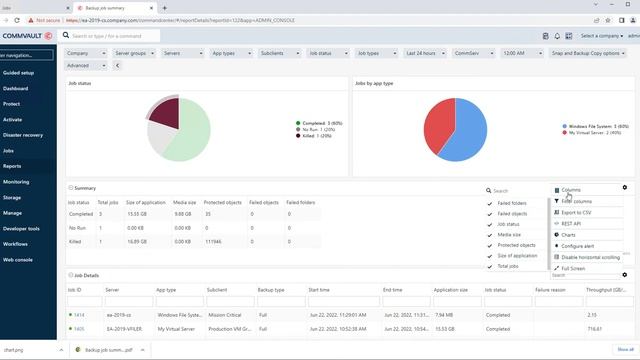Expand the Advanced filter dropdown

[x=86, y=65]
